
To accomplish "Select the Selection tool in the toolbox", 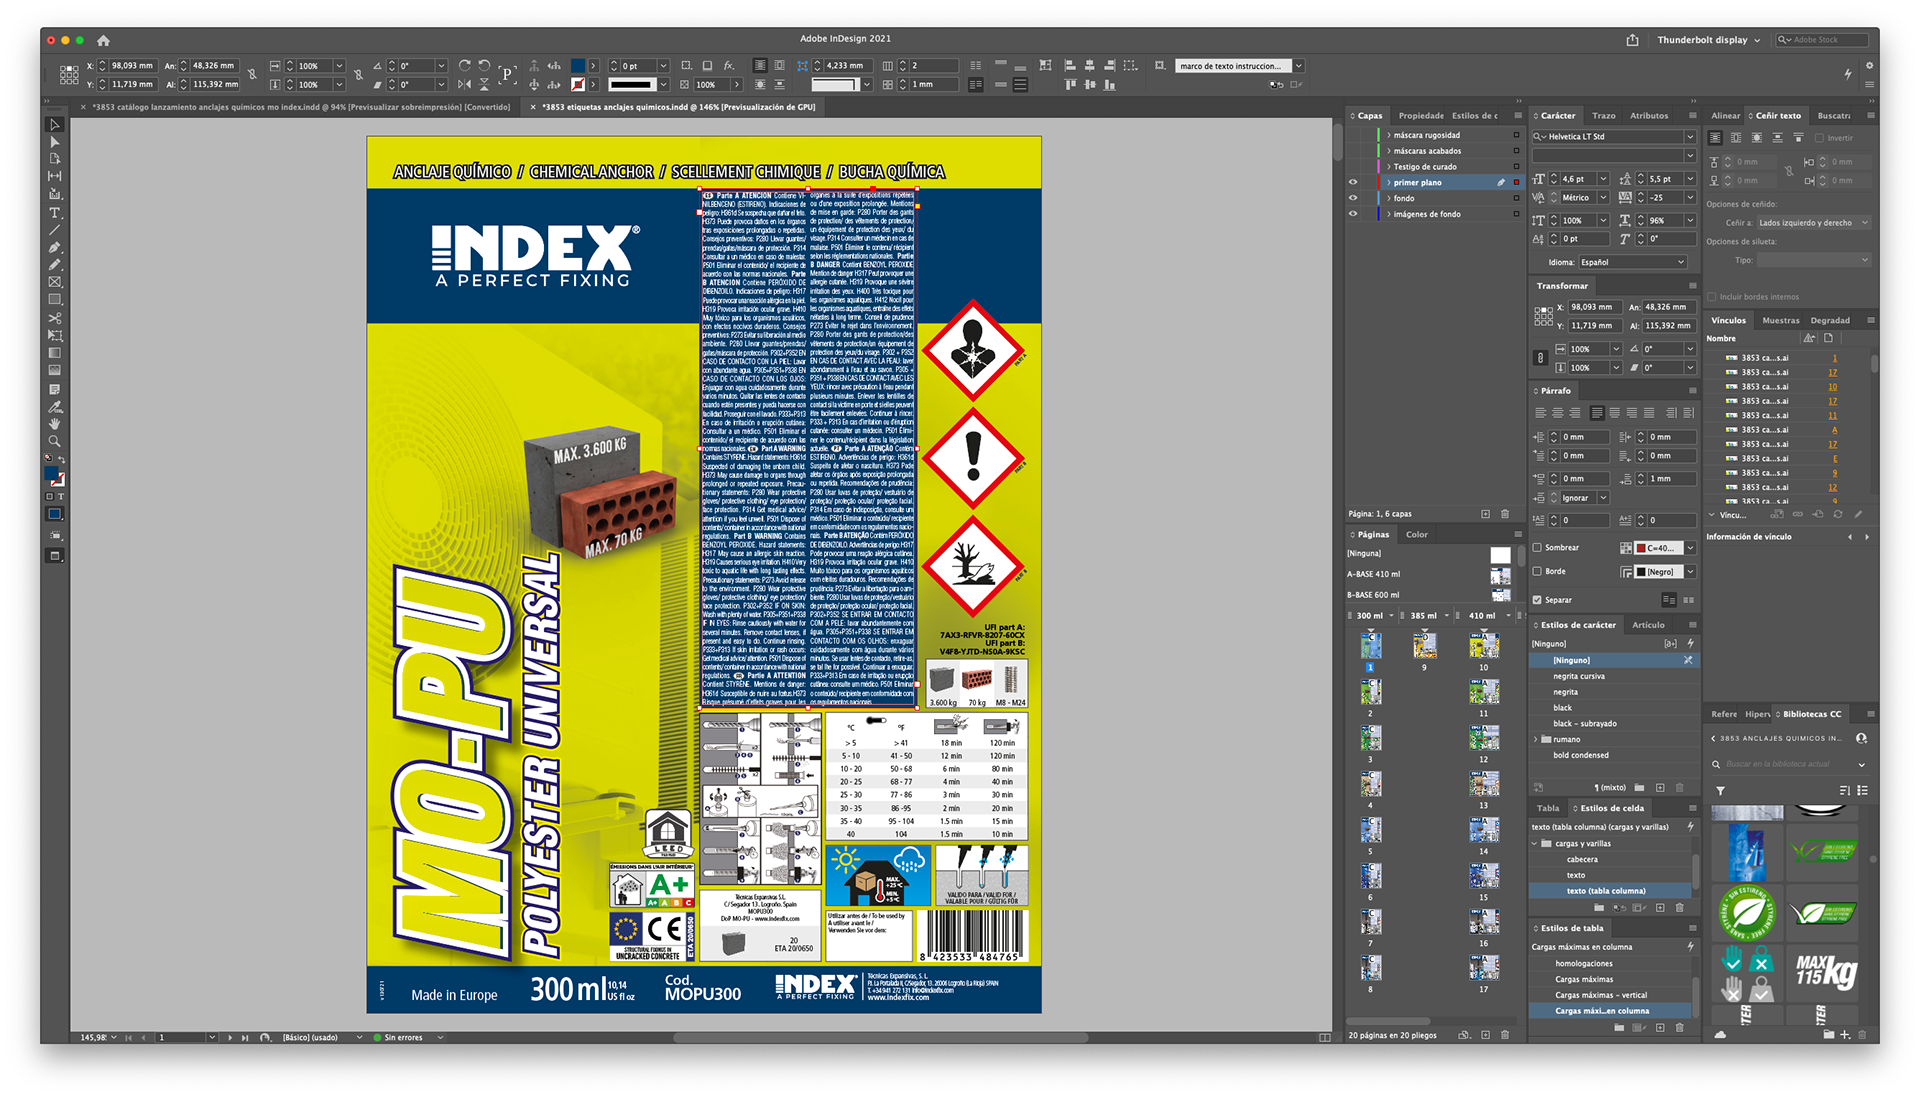I will click(x=55, y=125).
